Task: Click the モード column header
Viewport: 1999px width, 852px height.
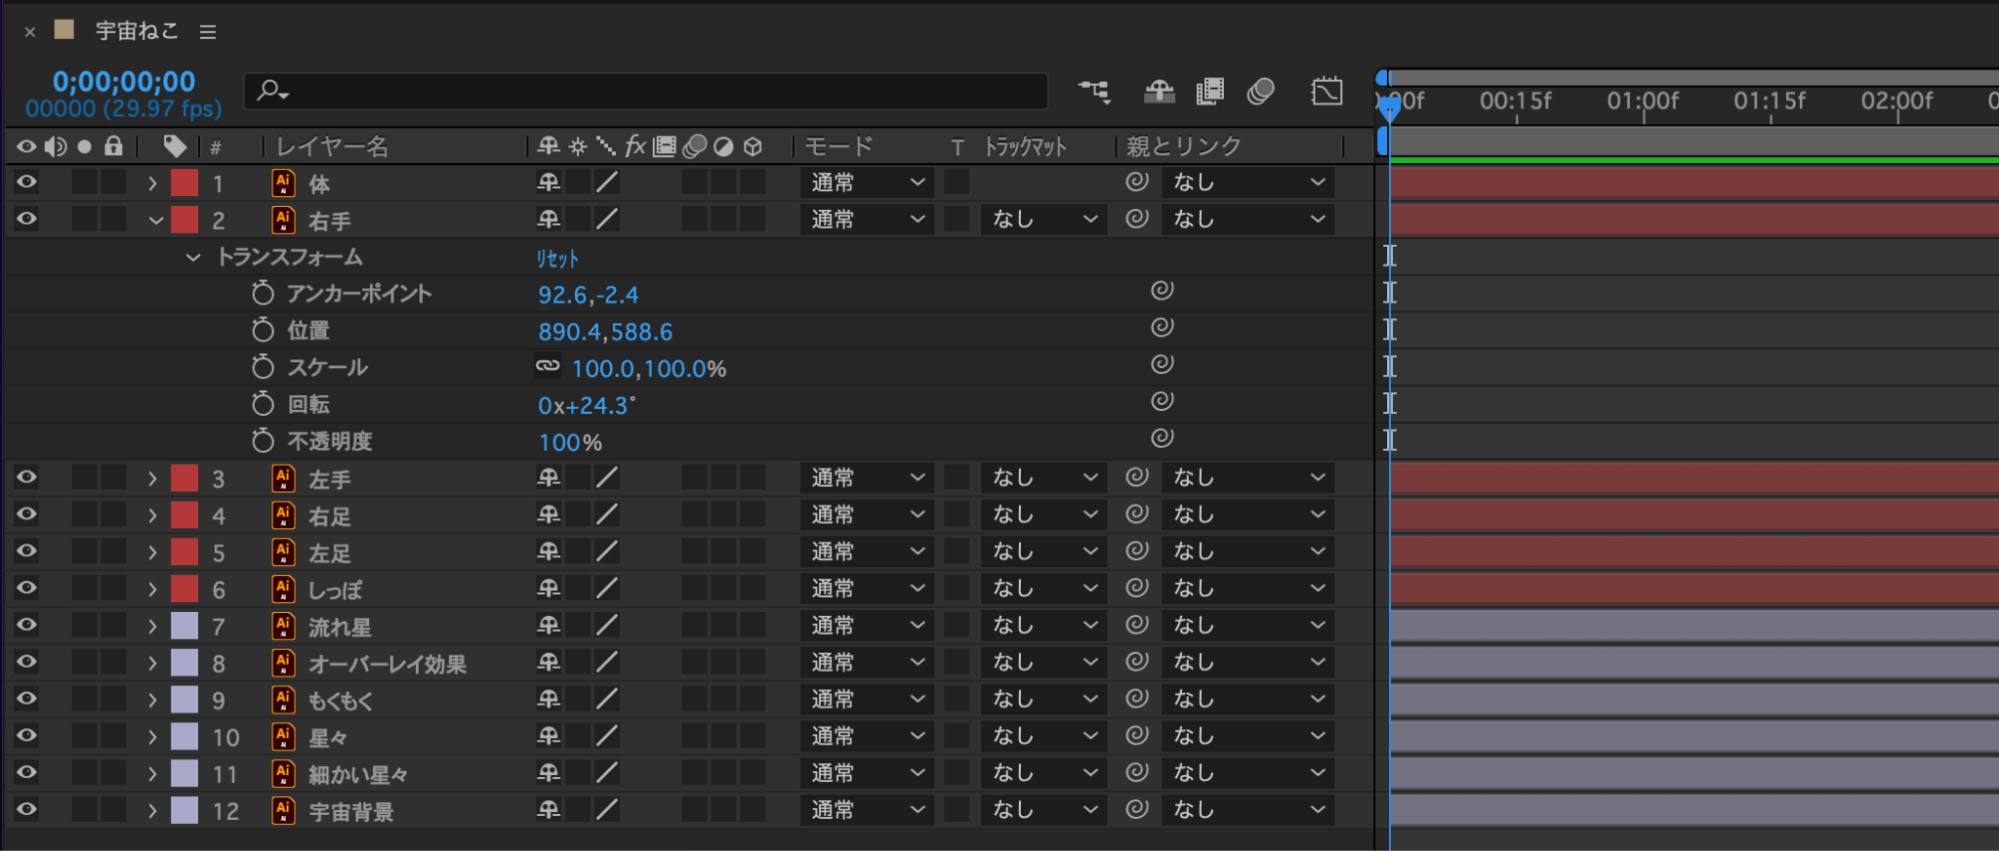Action: [x=839, y=147]
